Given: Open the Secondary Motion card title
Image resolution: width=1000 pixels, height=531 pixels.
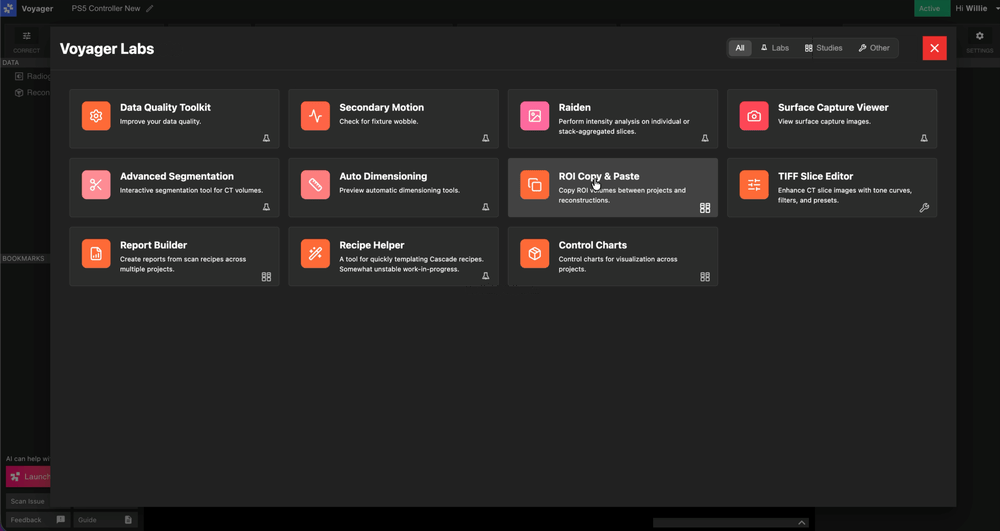Looking at the screenshot, I should pyautogui.click(x=381, y=107).
